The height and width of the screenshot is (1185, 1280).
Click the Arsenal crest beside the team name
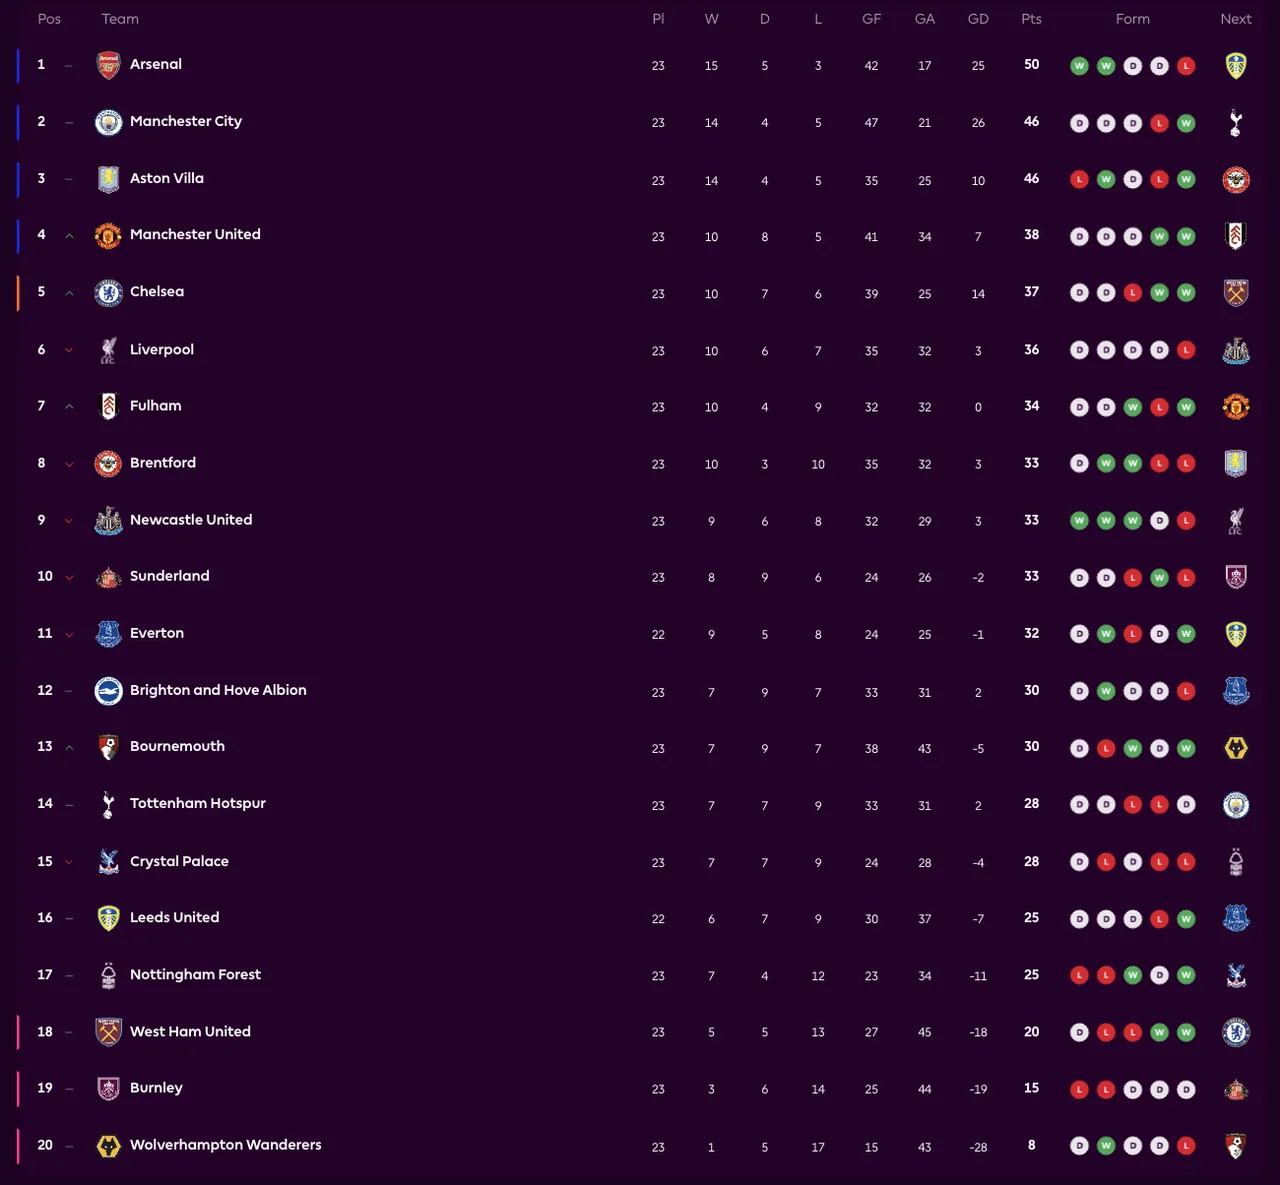coord(108,65)
